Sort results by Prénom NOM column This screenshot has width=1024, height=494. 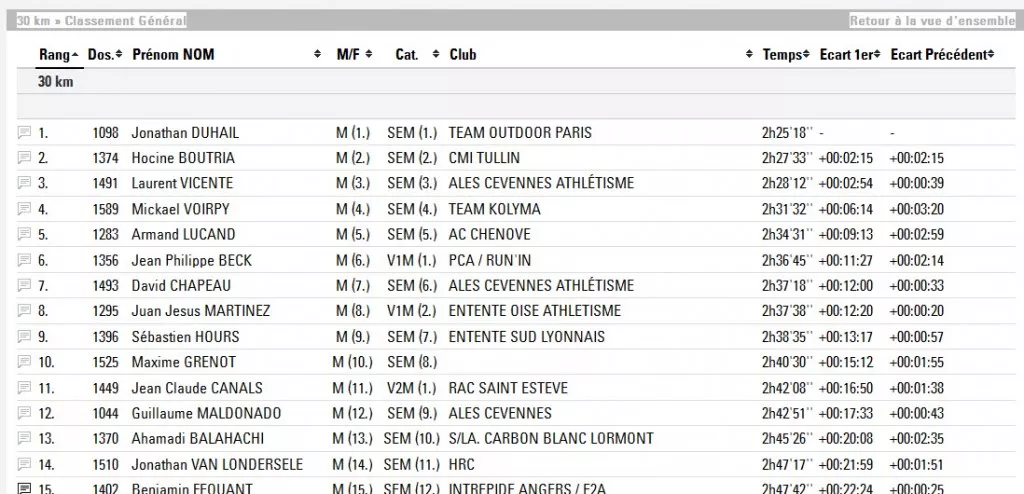pyautogui.click(x=227, y=55)
